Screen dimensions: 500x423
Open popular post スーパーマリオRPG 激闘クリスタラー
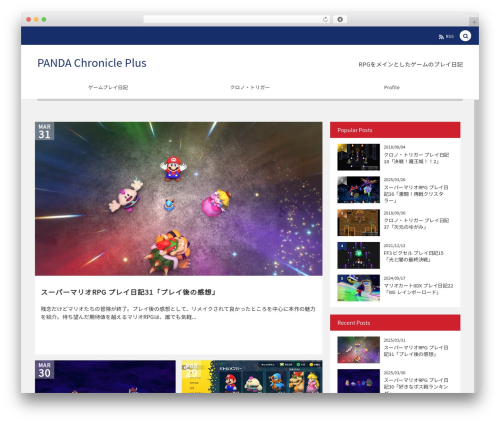[416, 194]
